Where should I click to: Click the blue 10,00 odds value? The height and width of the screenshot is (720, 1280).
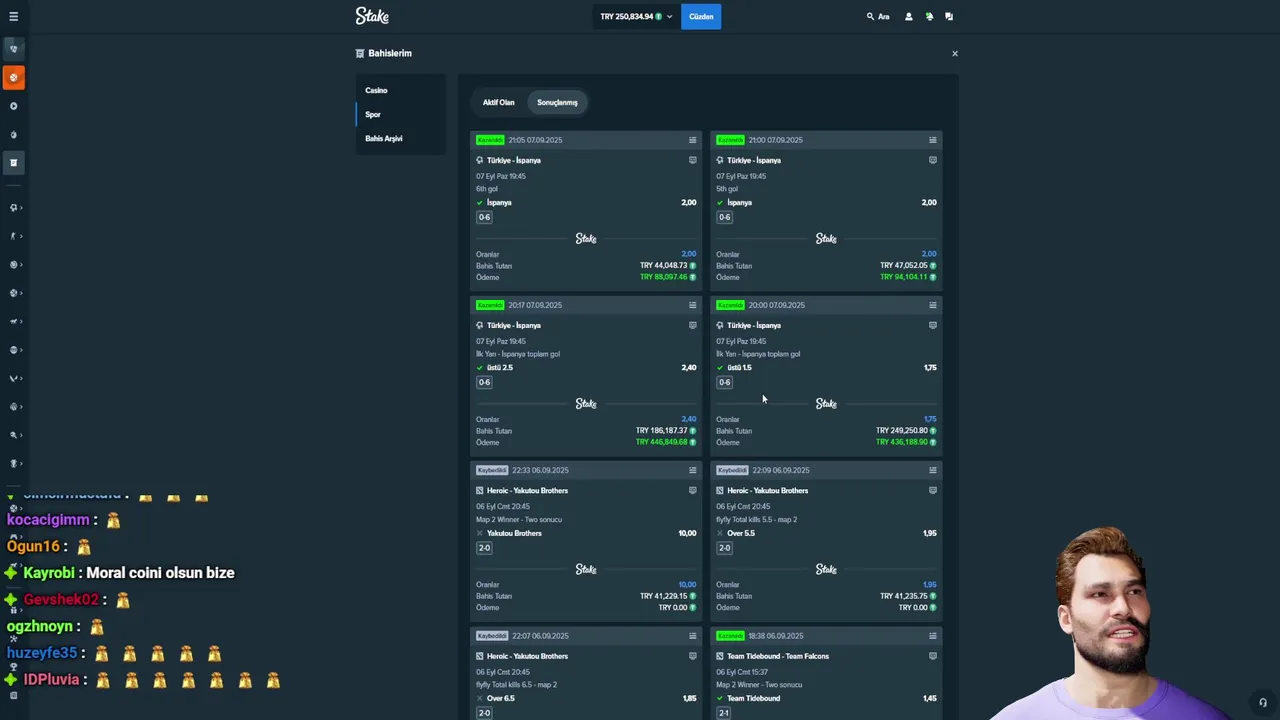click(687, 584)
